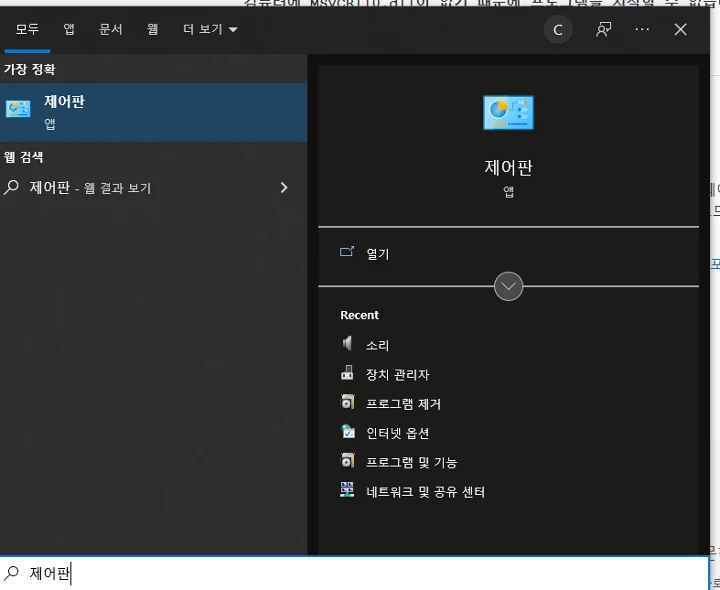The image size is (720, 590).
Task: Click the speaker icon beside 소리
Action: pos(347,343)
